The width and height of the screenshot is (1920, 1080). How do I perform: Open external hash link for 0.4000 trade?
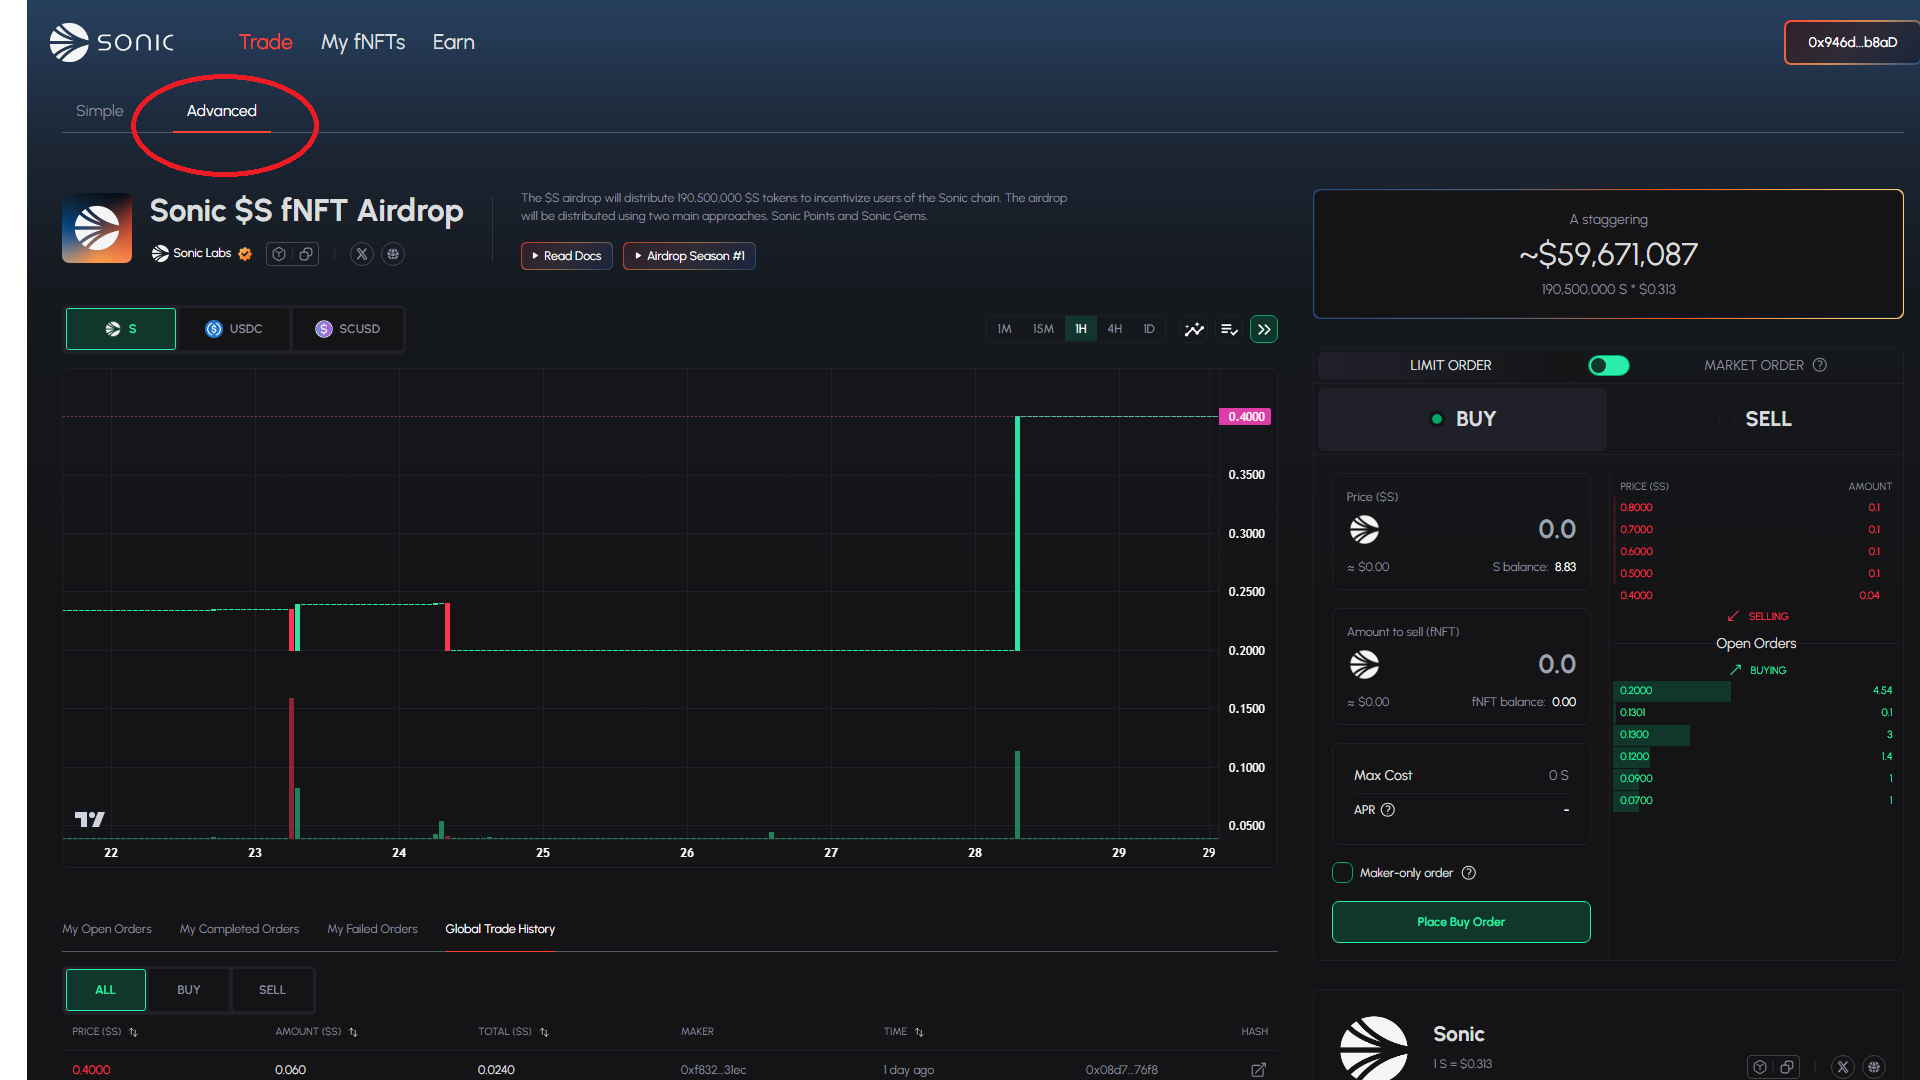[x=1258, y=1069]
